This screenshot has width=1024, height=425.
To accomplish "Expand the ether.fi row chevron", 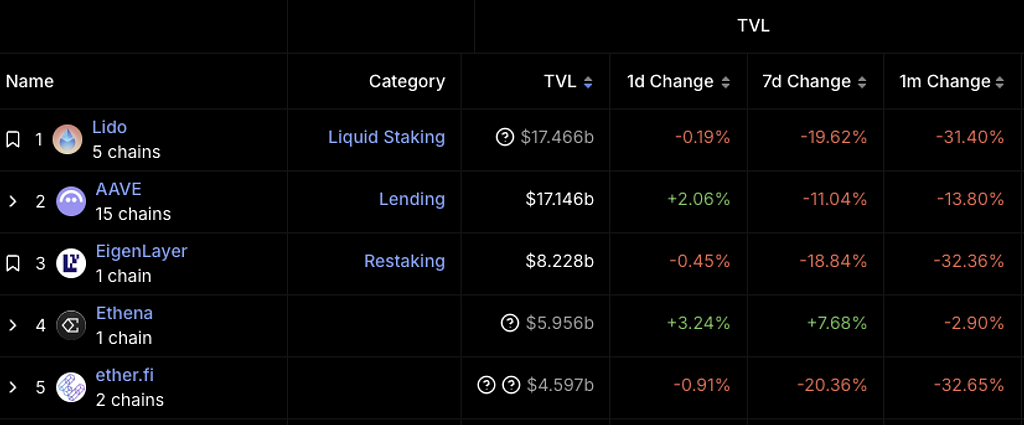I will 13,387.
